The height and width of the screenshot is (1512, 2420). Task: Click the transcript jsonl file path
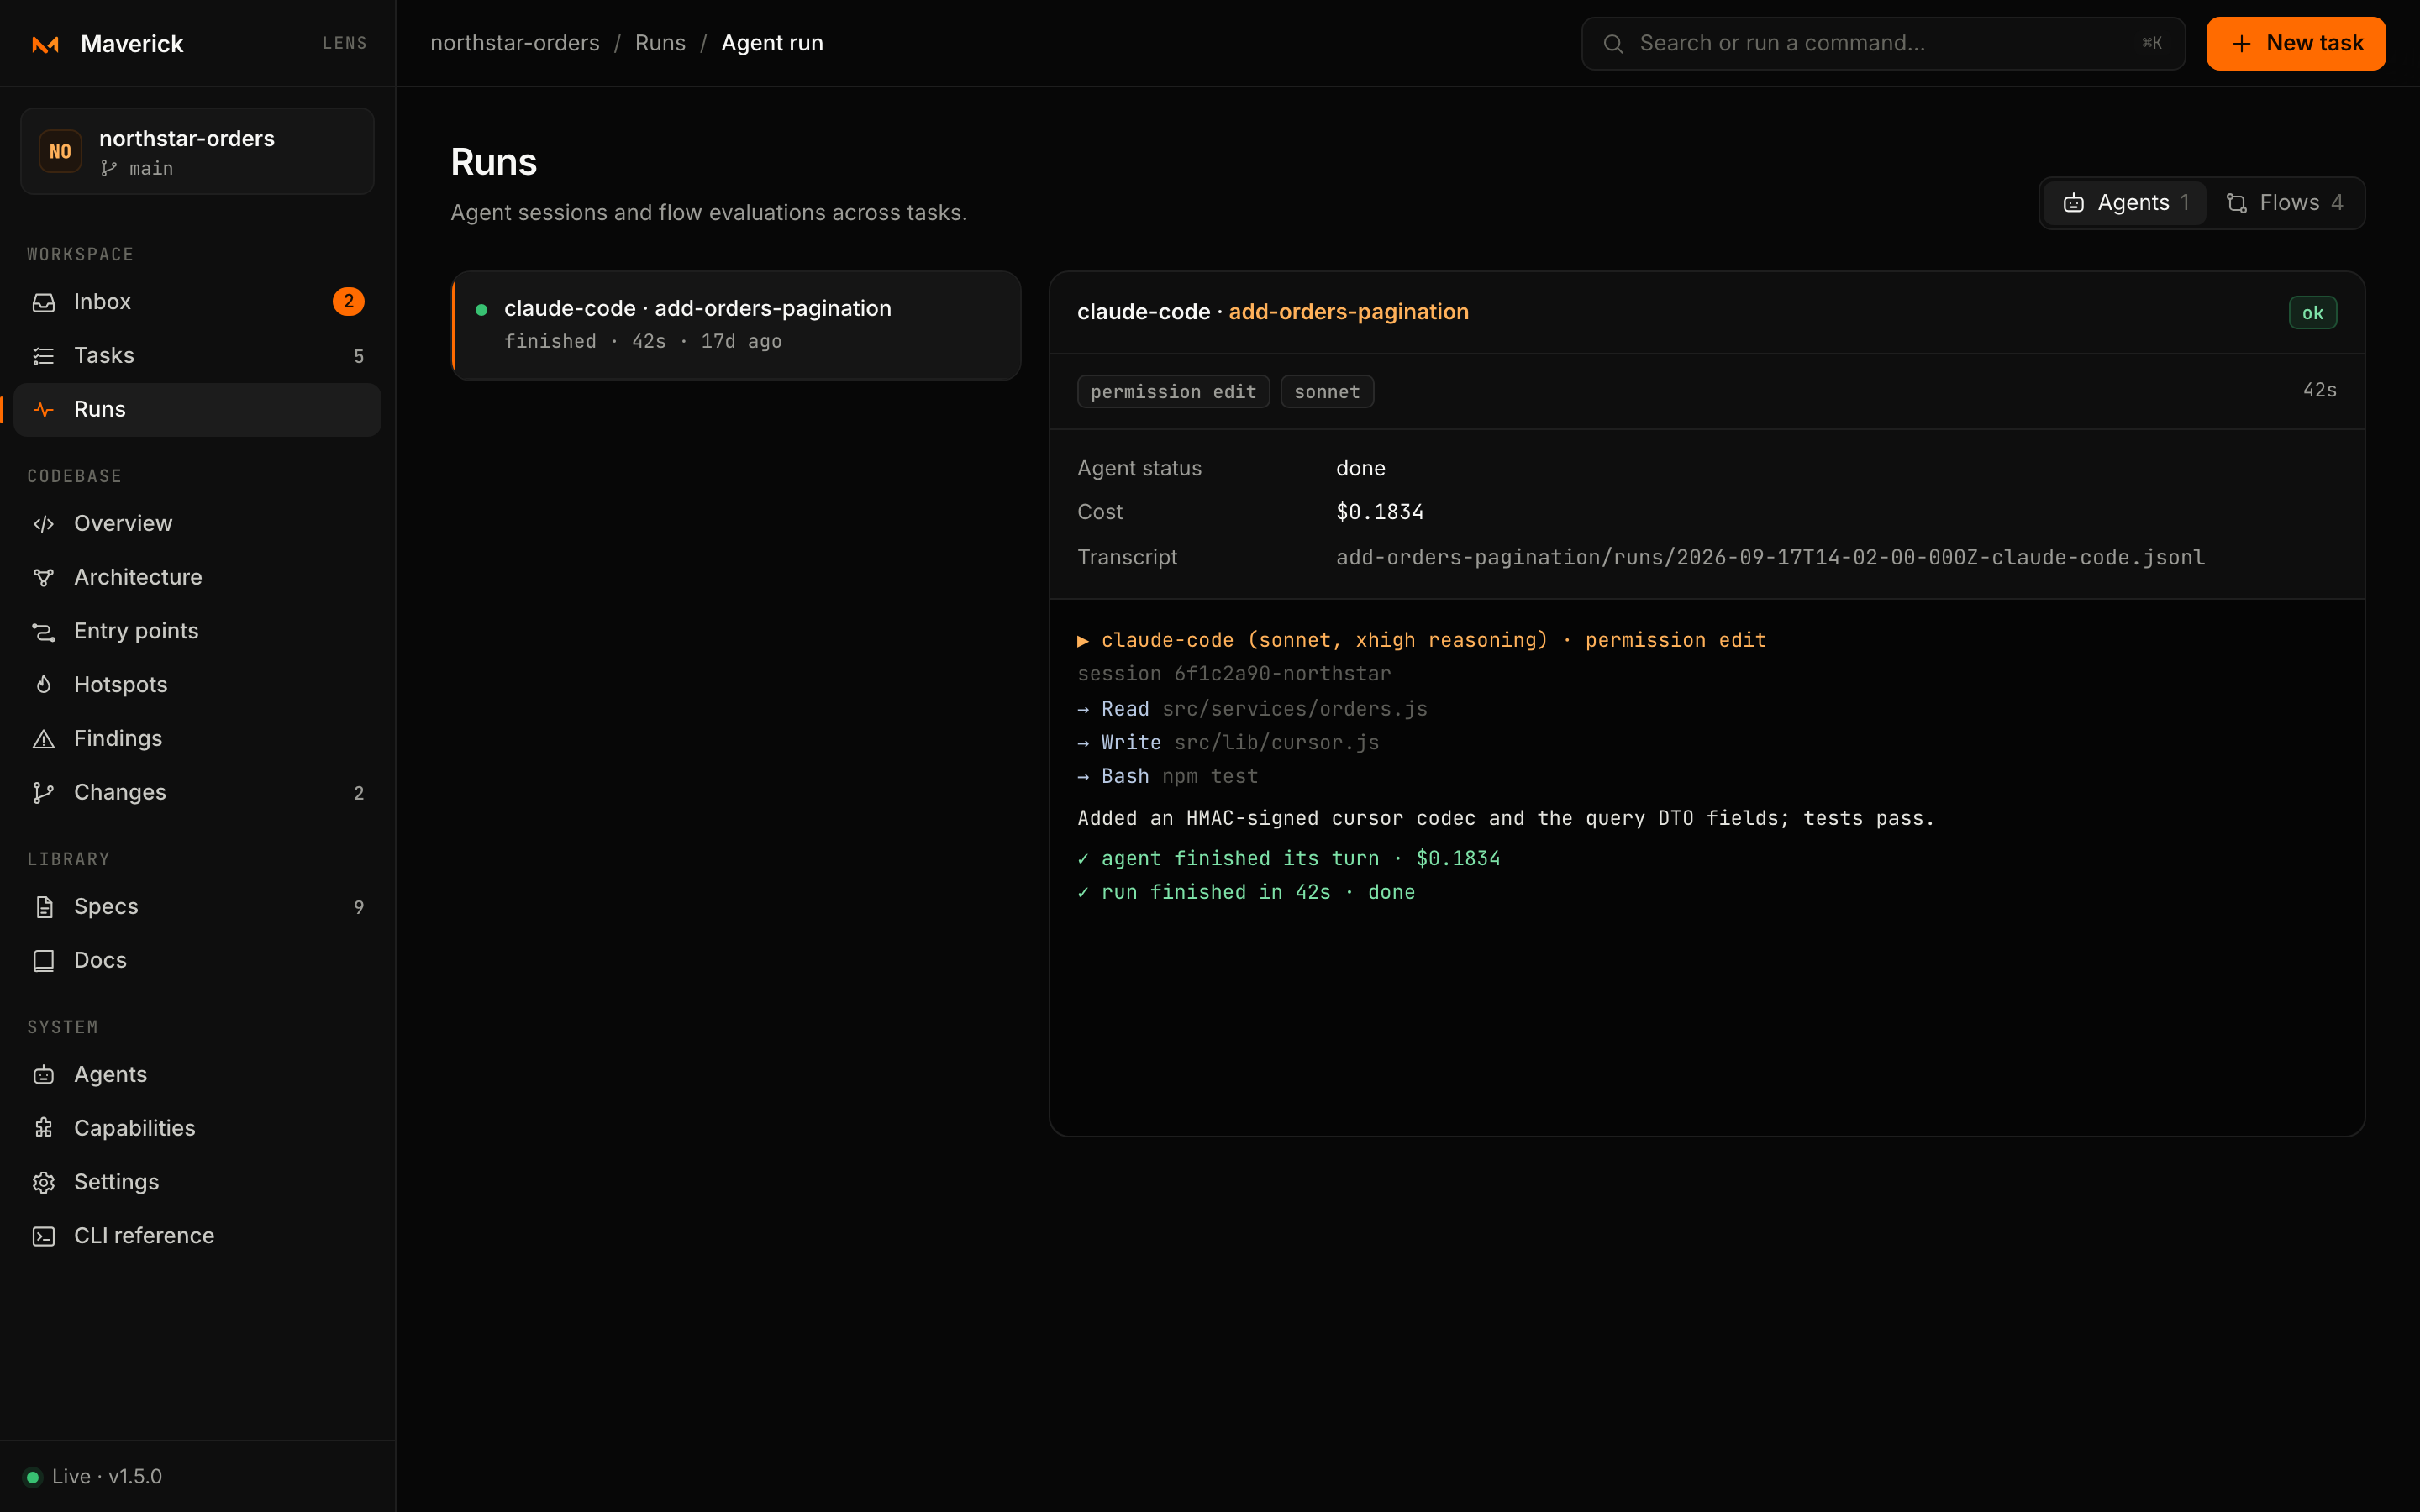[1770, 557]
